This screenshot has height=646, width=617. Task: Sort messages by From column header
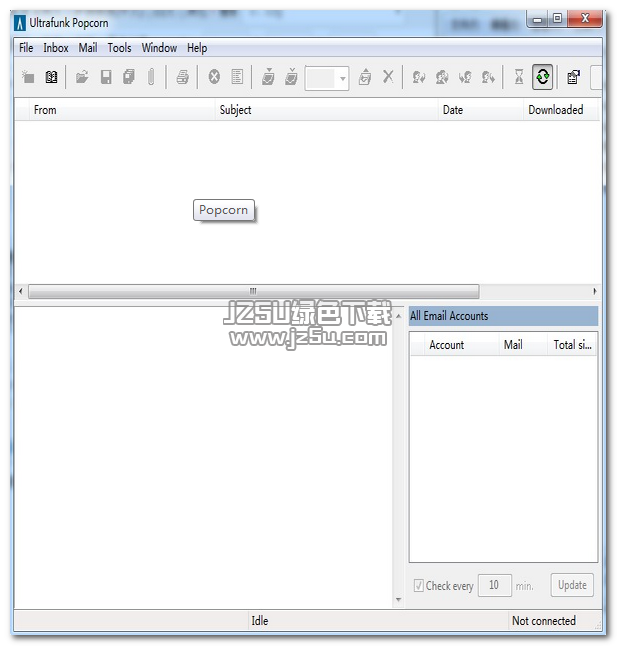click(x=122, y=110)
